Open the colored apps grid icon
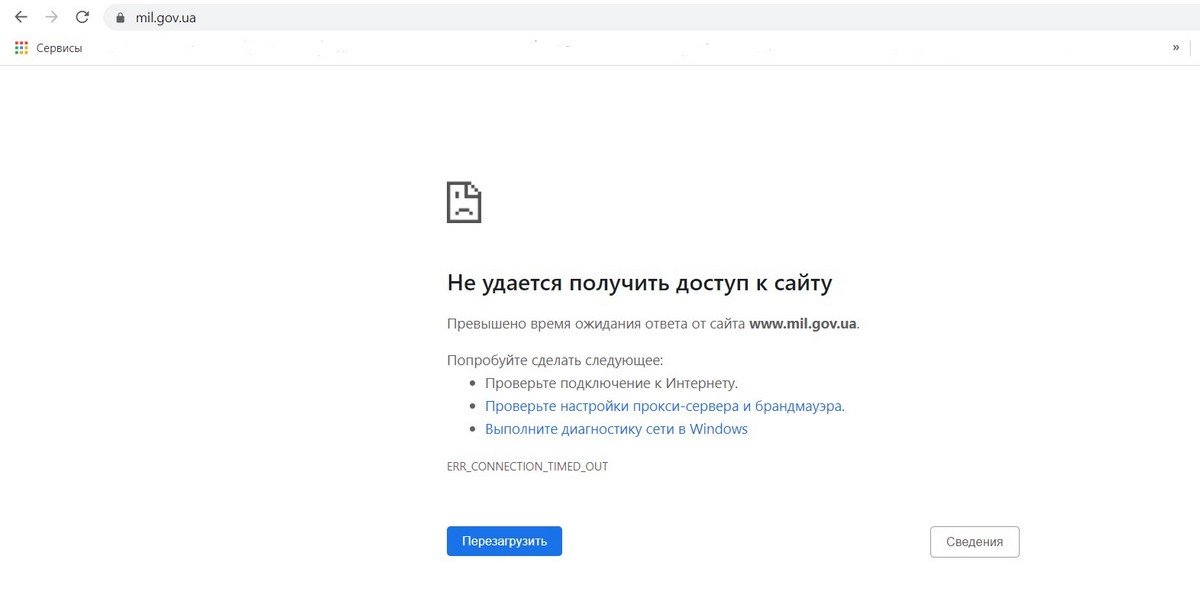1200x589 pixels. [x=22, y=47]
